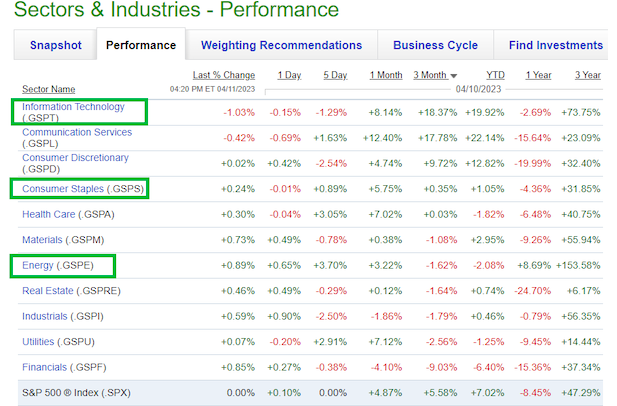Click S&P 500 YTD value +7.02%
Viewport: 617px width, 406px height.
click(x=487, y=393)
